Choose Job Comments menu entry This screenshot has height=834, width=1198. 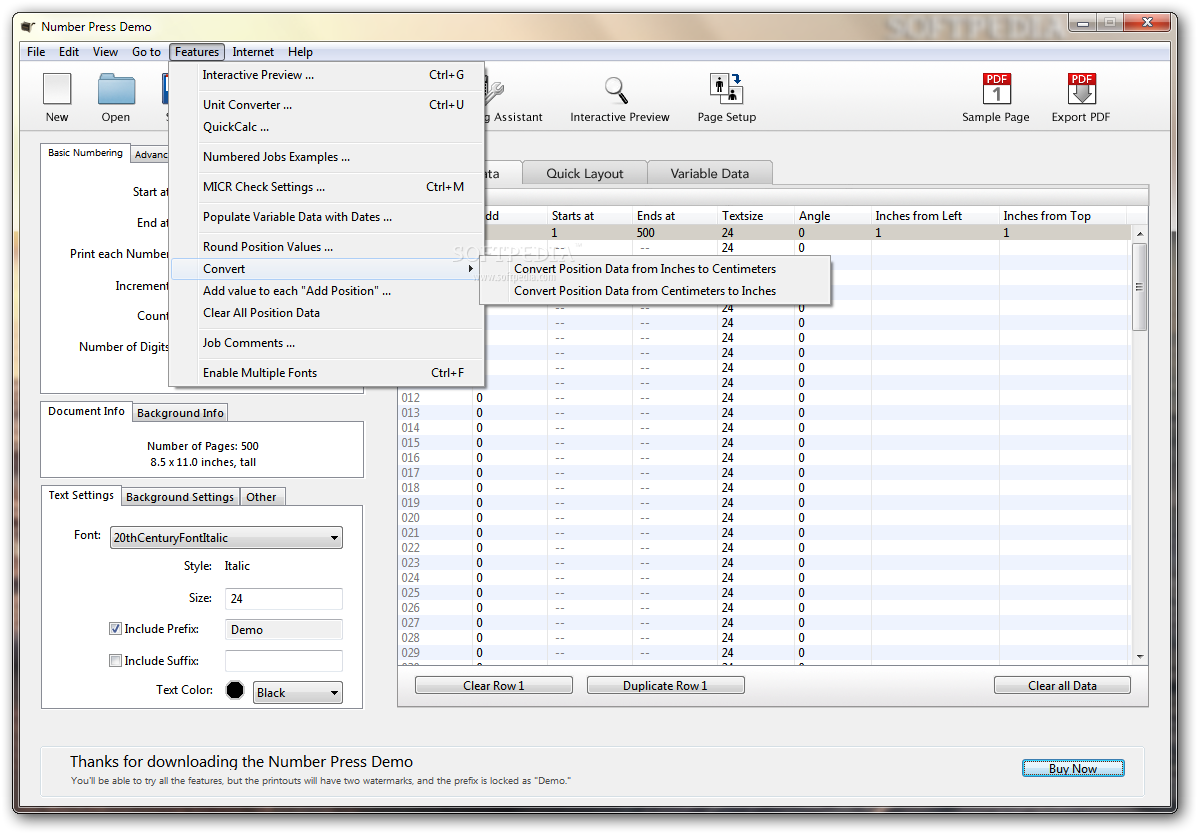(327, 343)
